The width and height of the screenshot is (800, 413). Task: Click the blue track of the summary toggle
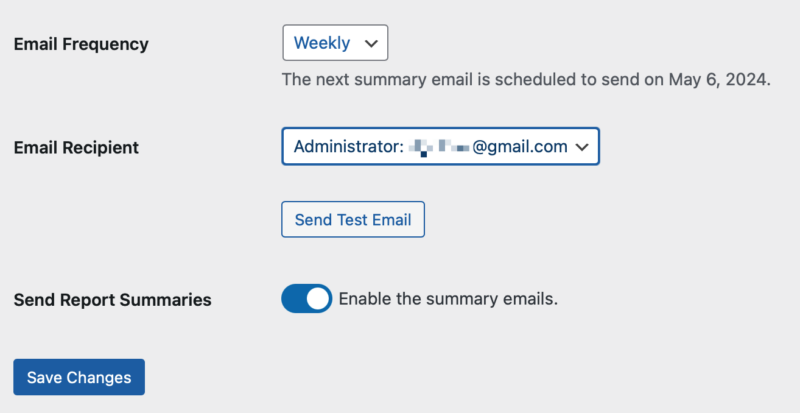293,298
